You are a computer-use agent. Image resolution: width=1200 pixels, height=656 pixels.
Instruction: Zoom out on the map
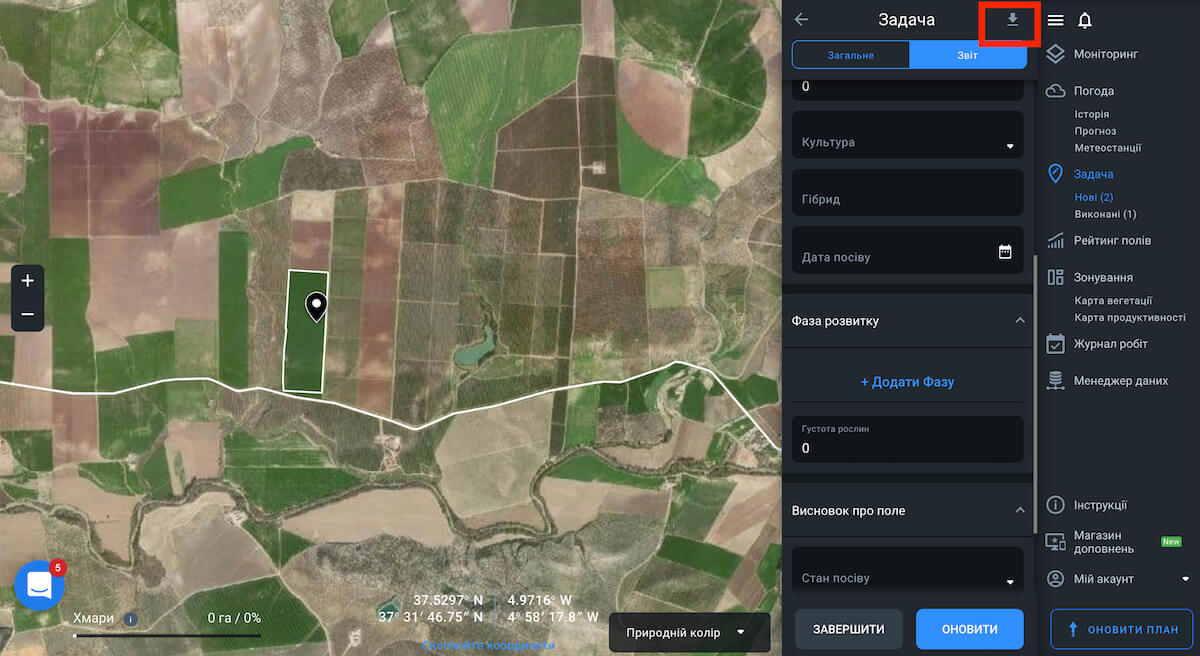(x=27, y=314)
